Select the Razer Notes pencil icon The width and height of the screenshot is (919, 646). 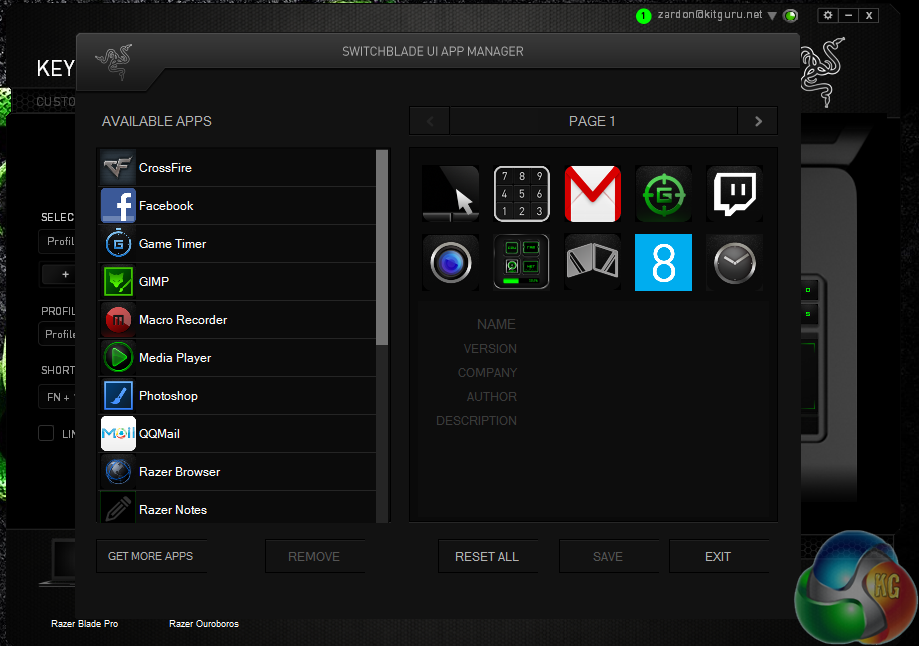[x=118, y=508]
